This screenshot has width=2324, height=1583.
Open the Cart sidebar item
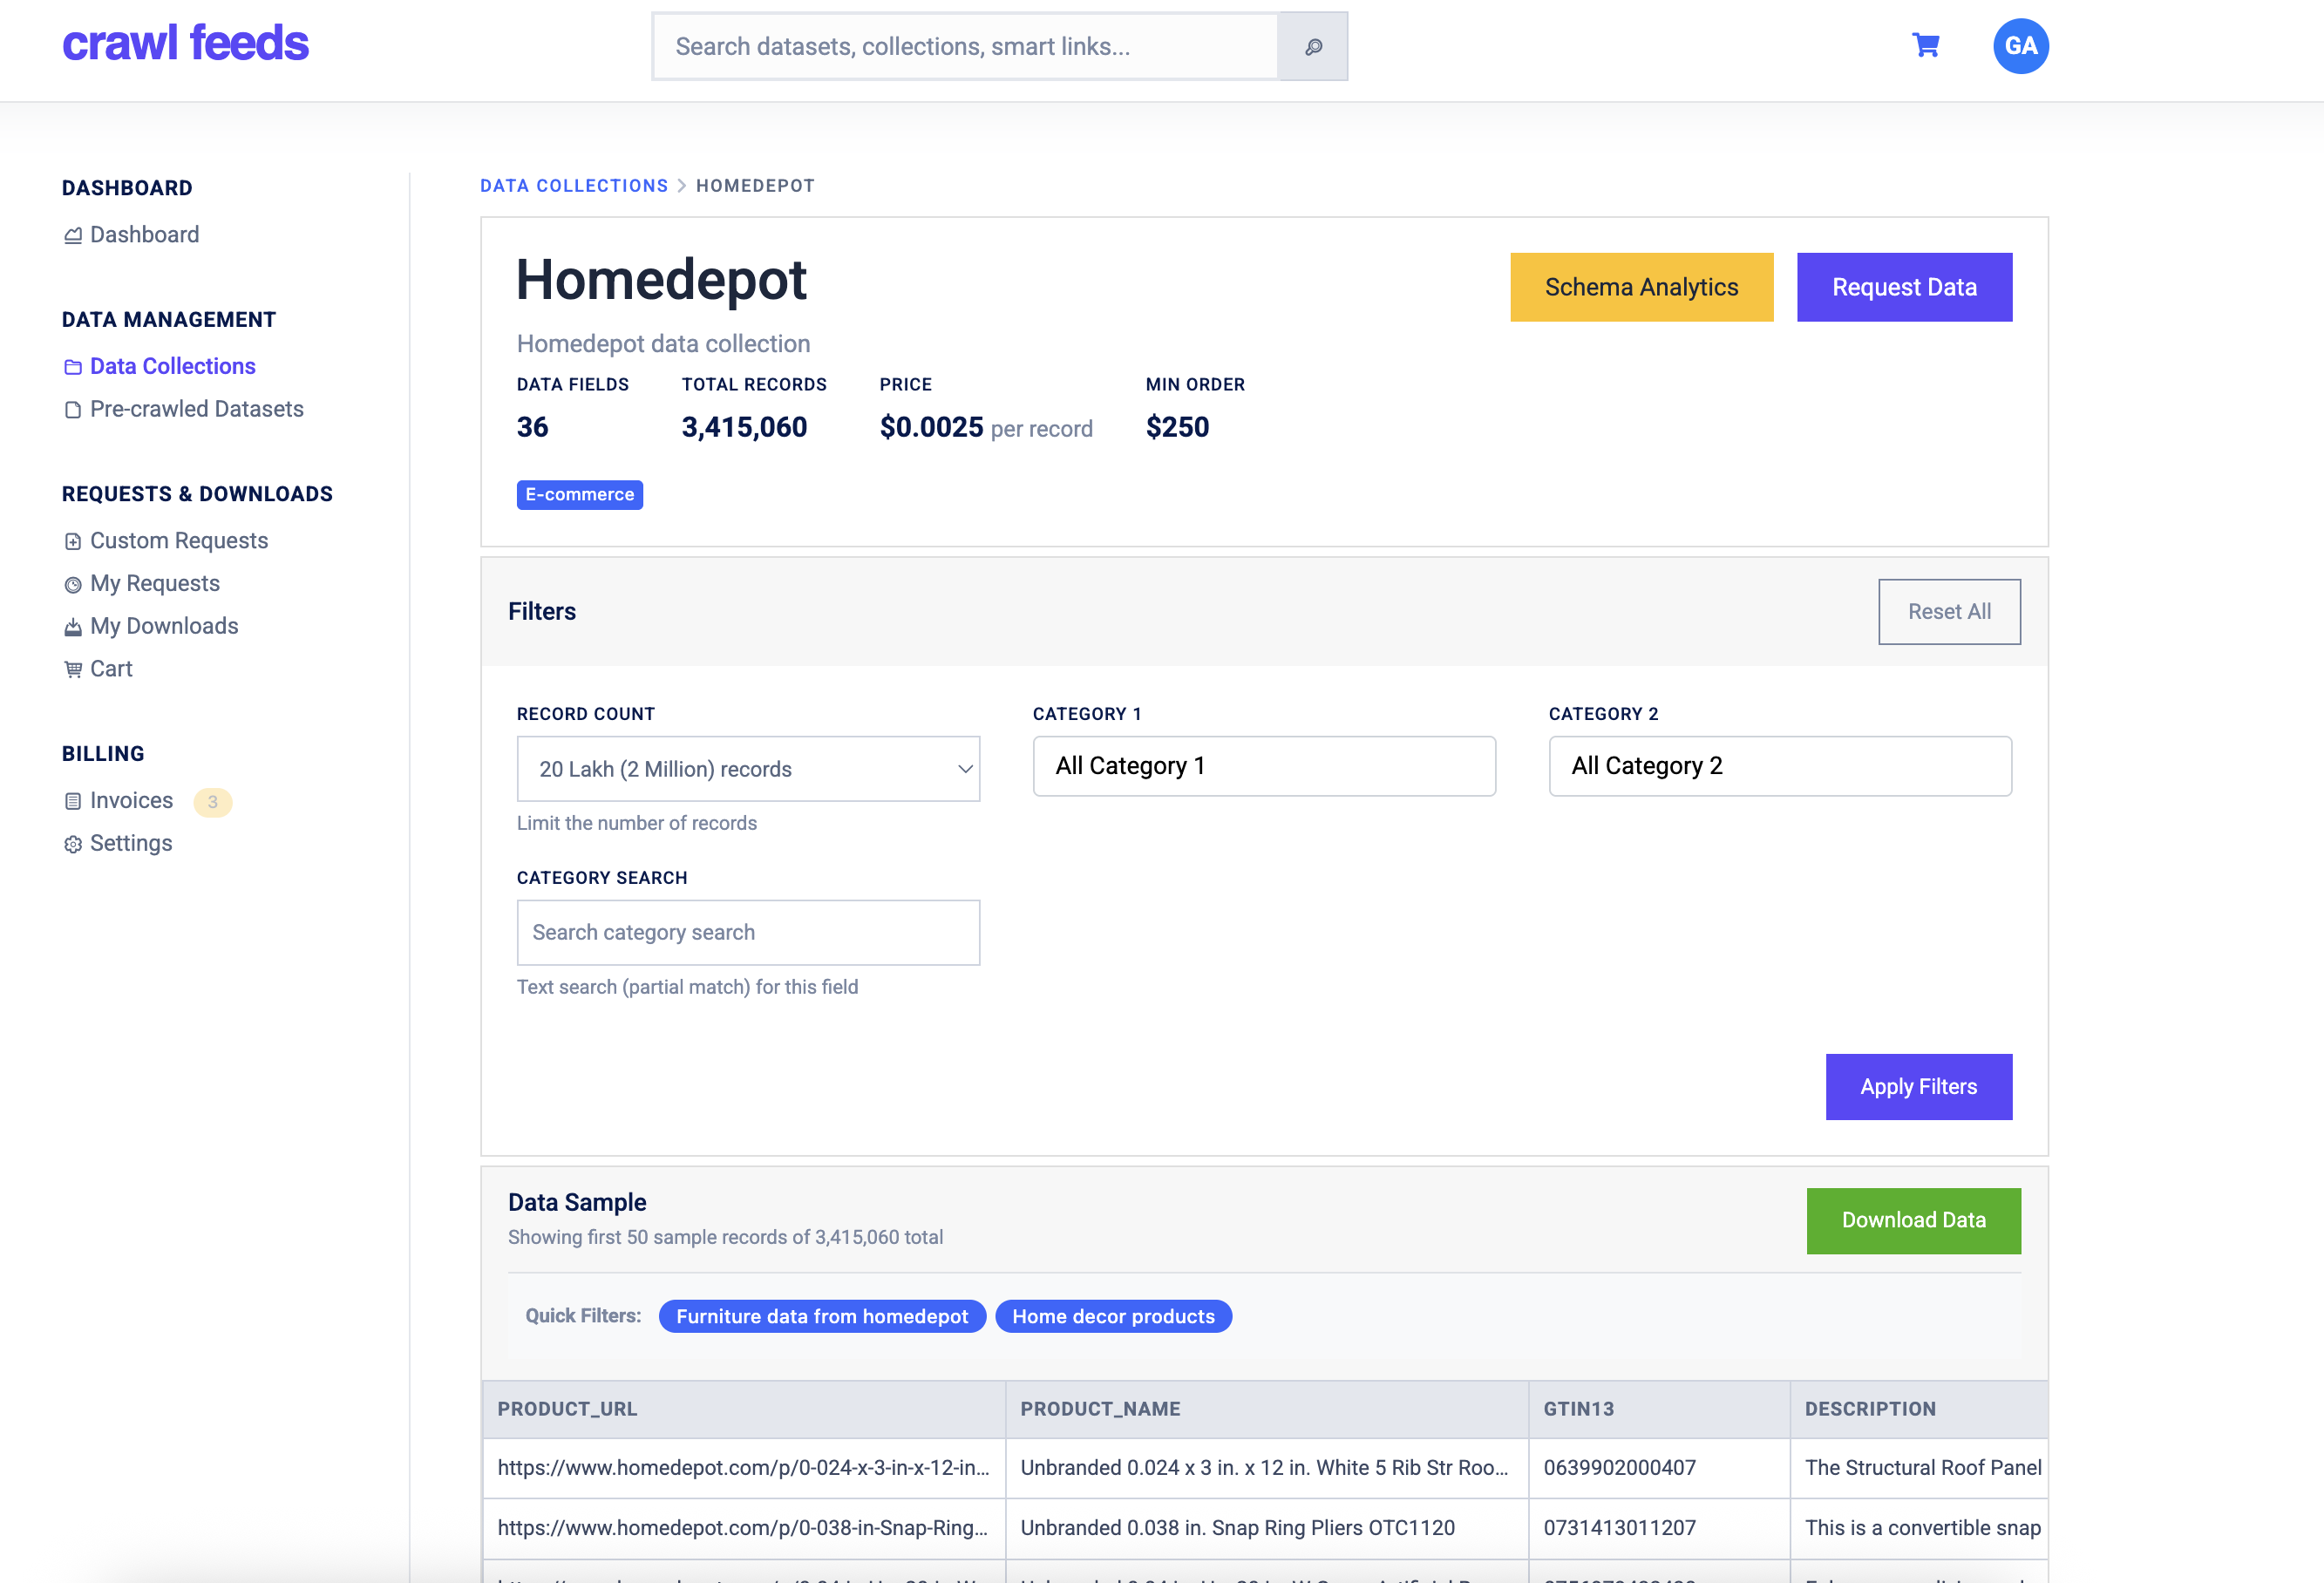click(111, 669)
